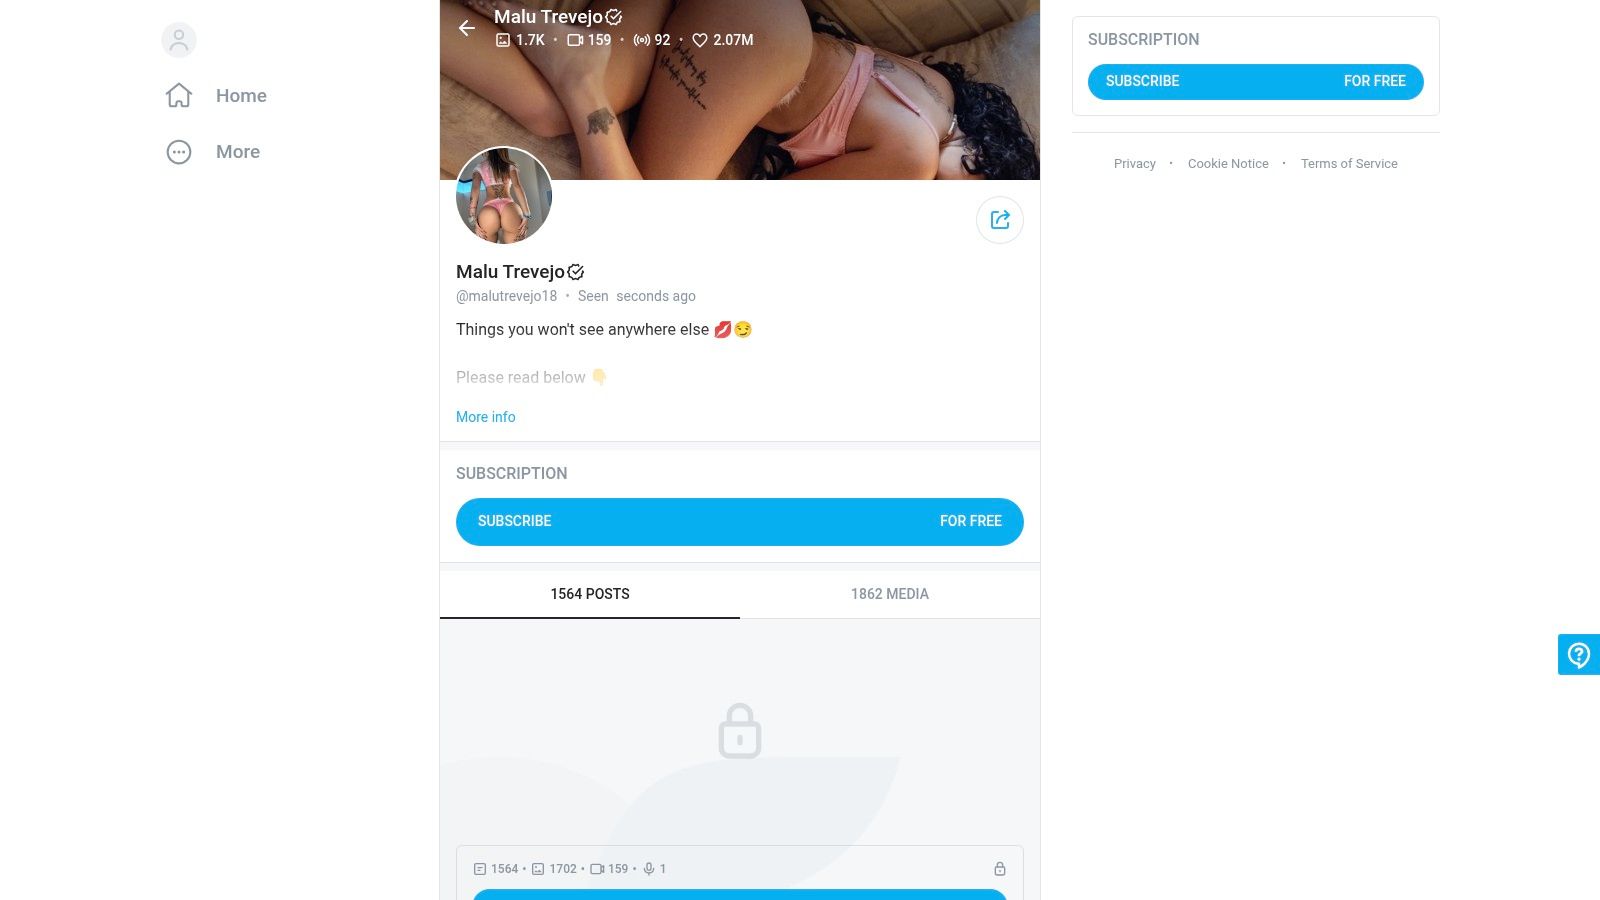The image size is (1600, 900).
Task: Click the back arrow in the header
Action: pyautogui.click(x=467, y=28)
